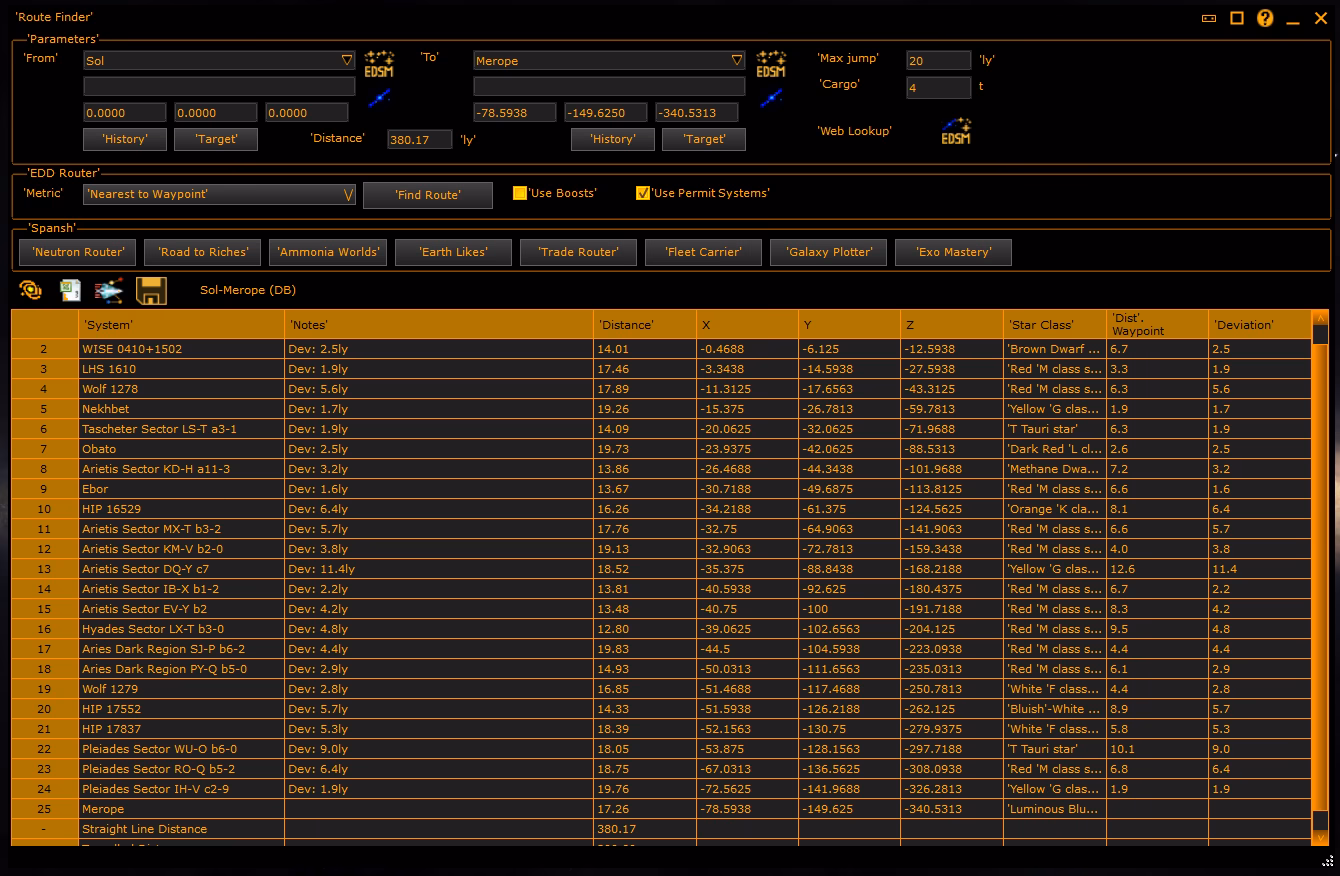Open Road to Riches
Image resolution: width=1340 pixels, height=876 pixels.
click(203, 252)
